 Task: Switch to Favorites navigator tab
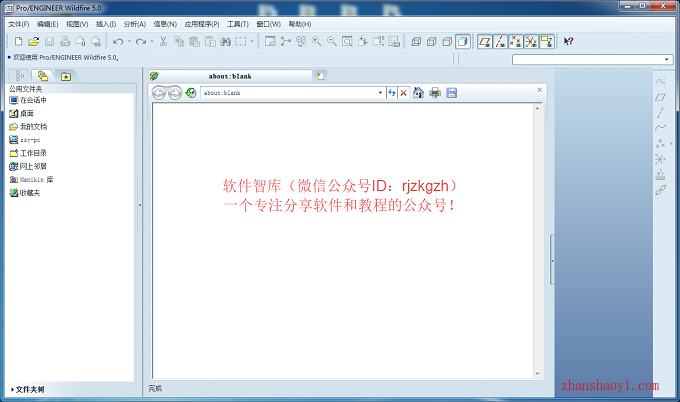pyautogui.click(x=66, y=76)
